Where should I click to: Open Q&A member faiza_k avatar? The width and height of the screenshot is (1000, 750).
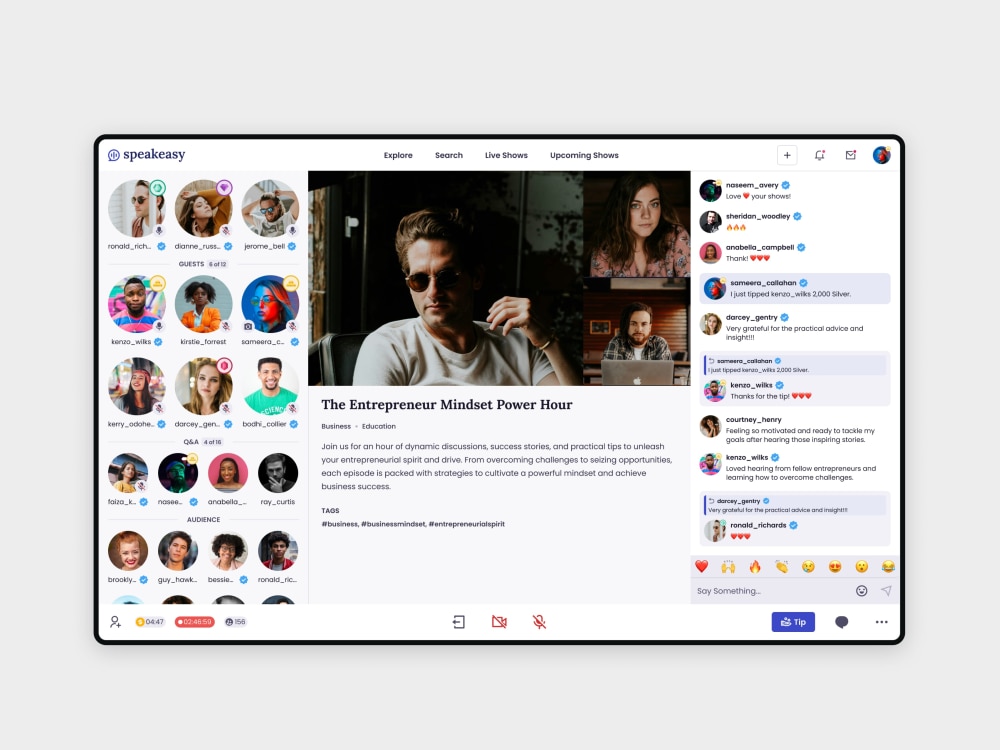128,473
